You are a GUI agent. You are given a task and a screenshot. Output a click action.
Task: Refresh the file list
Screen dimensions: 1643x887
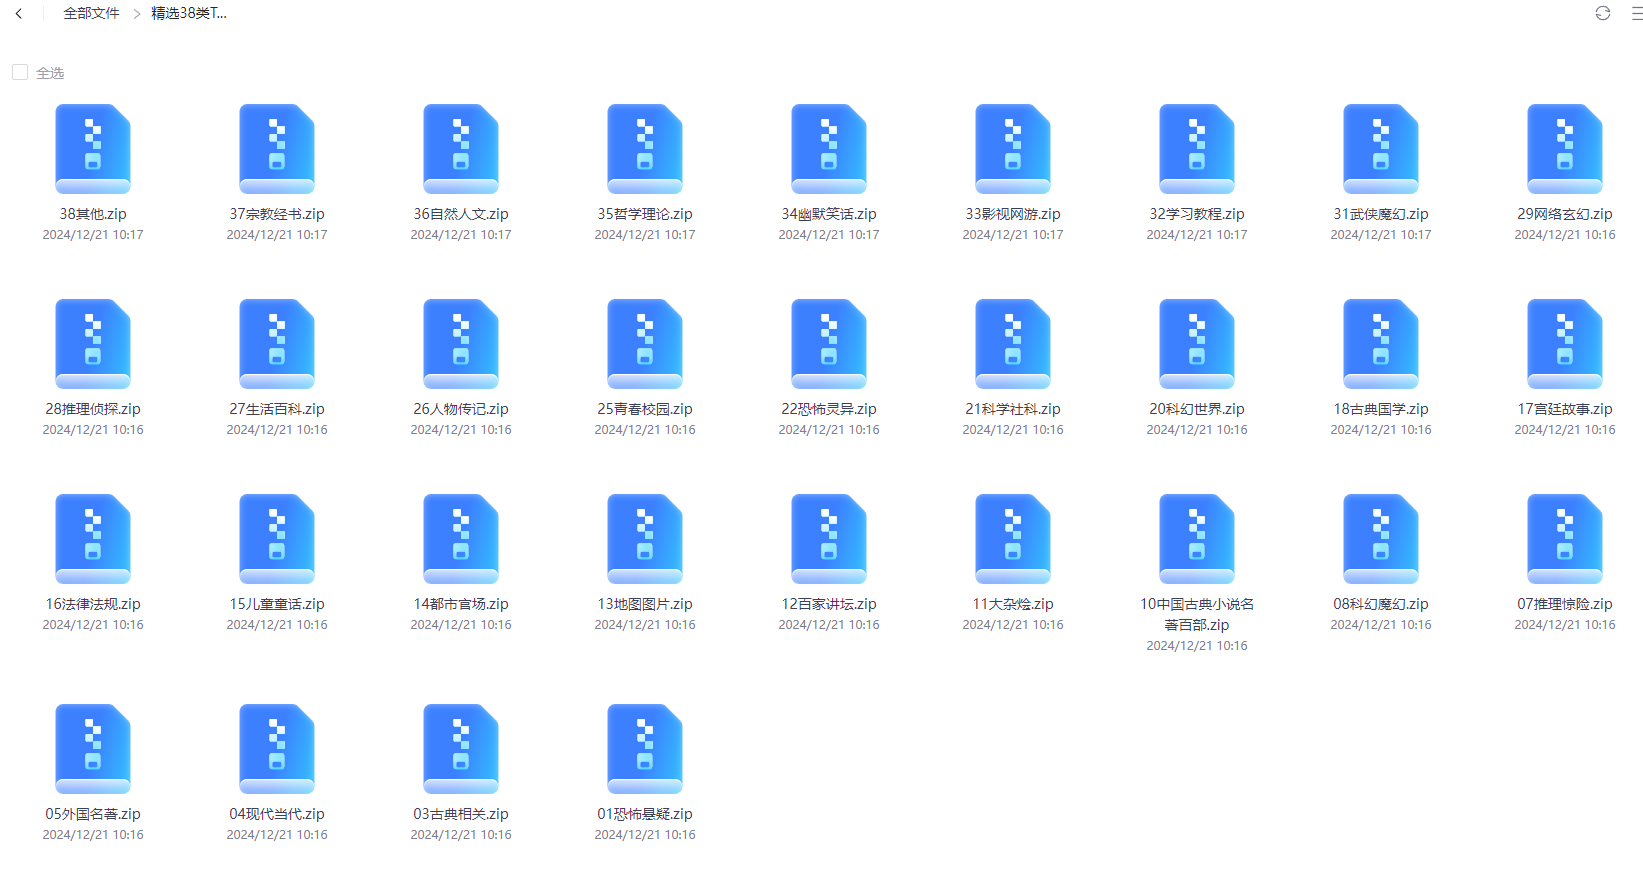1603,13
